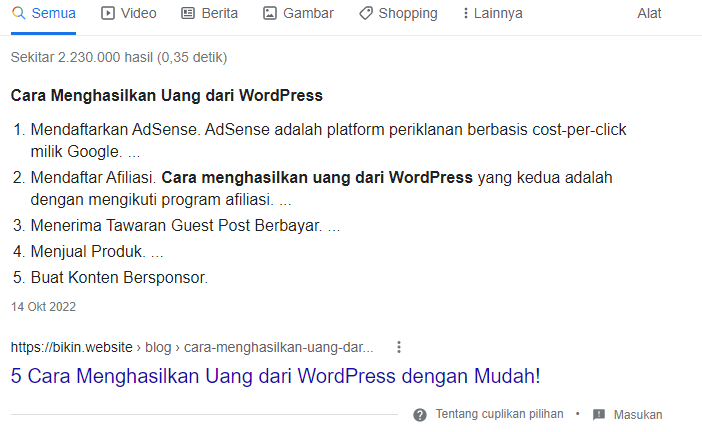Viewport: 702px width, 432px height.
Task: Open the Alat search tools
Action: click(649, 14)
